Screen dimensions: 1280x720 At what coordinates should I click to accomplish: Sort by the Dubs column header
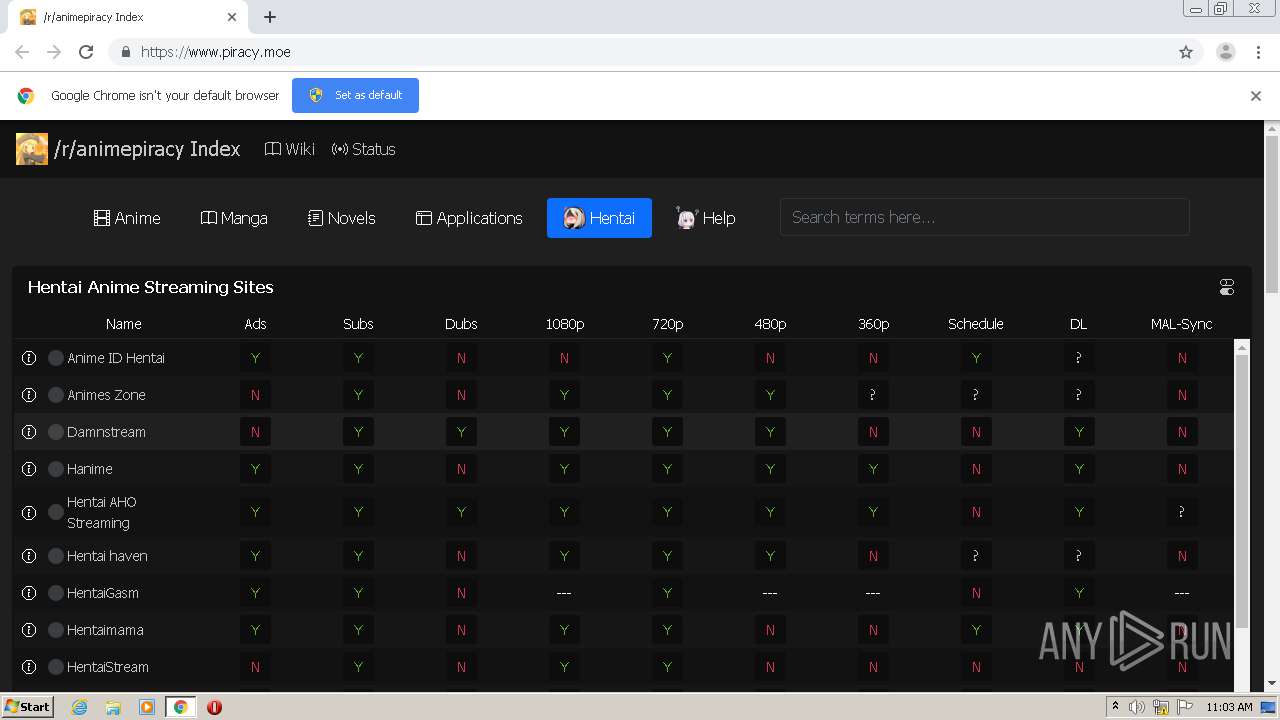pos(461,324)
